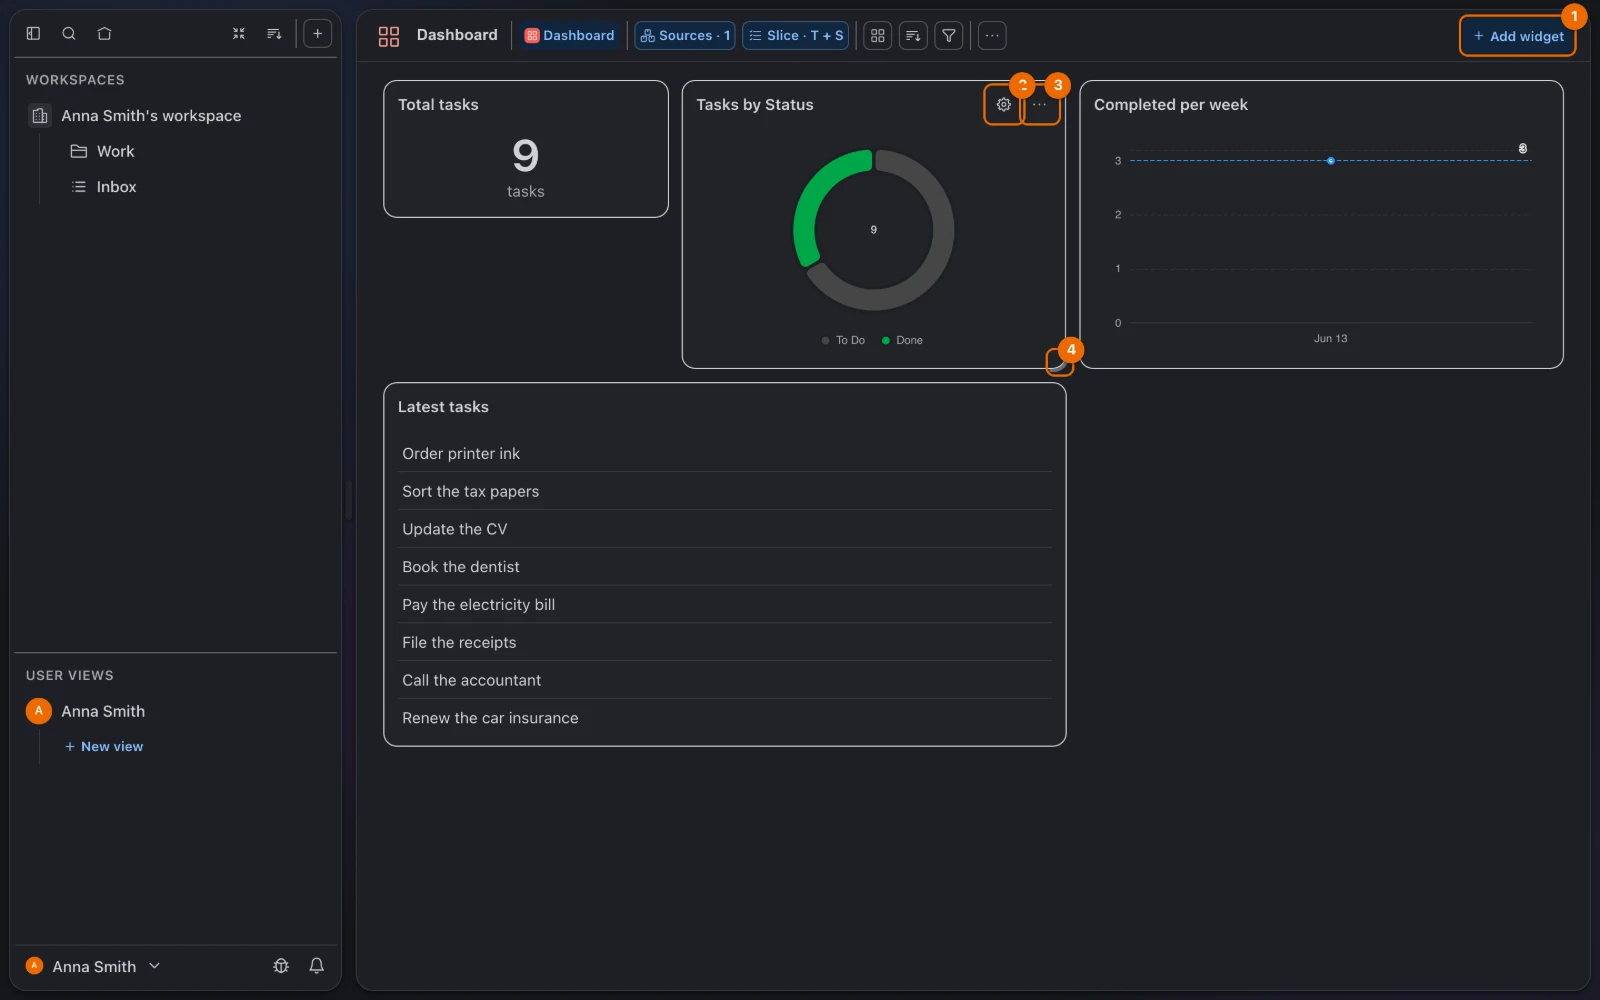1600x1000 pixels.
Task: Toggle the Done legend entry
Action: click(x=902, y=341)
